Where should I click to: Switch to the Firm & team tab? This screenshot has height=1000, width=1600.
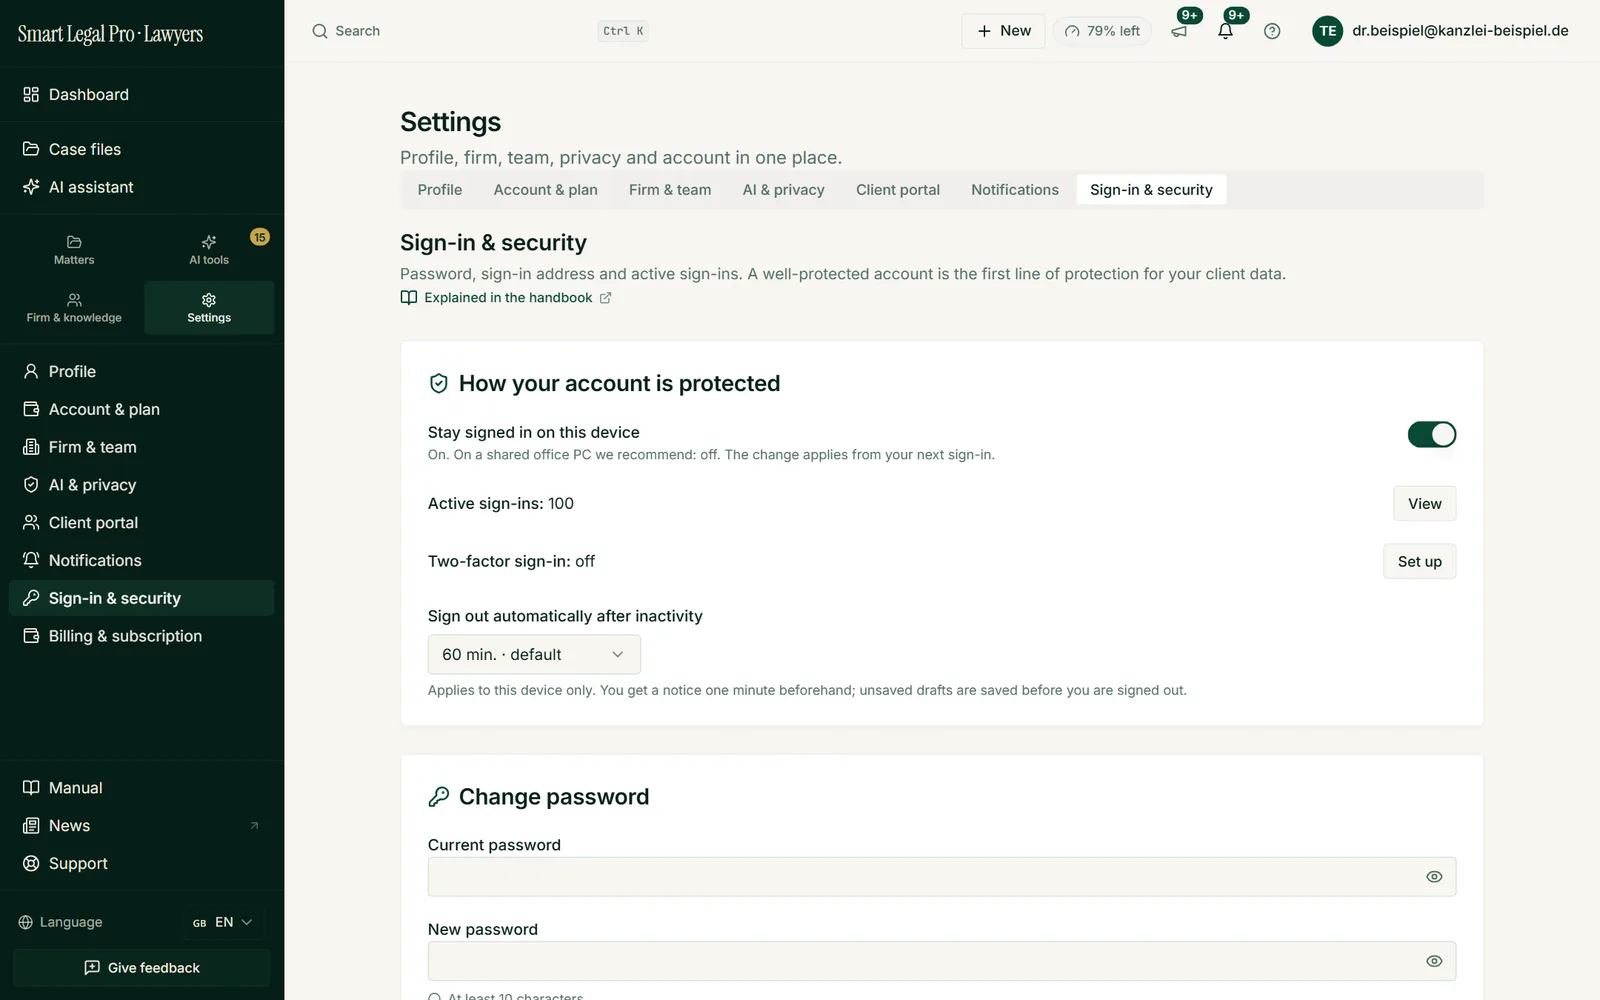pyautogui.click(x=670, y=190)
